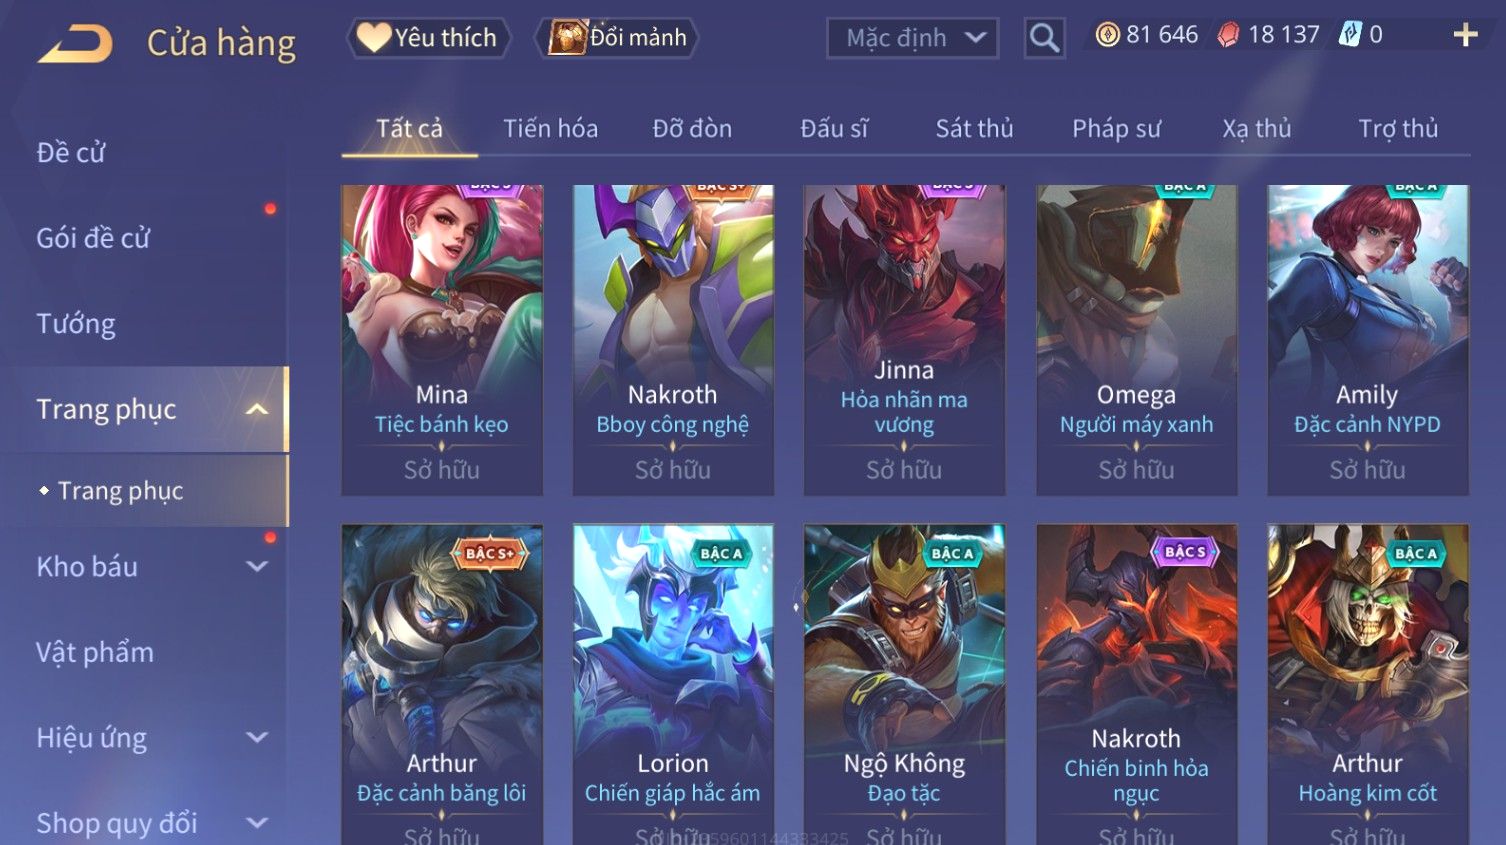Open Gói đề cử in the sidebar

pyautogui.click(x=93, y=238)
